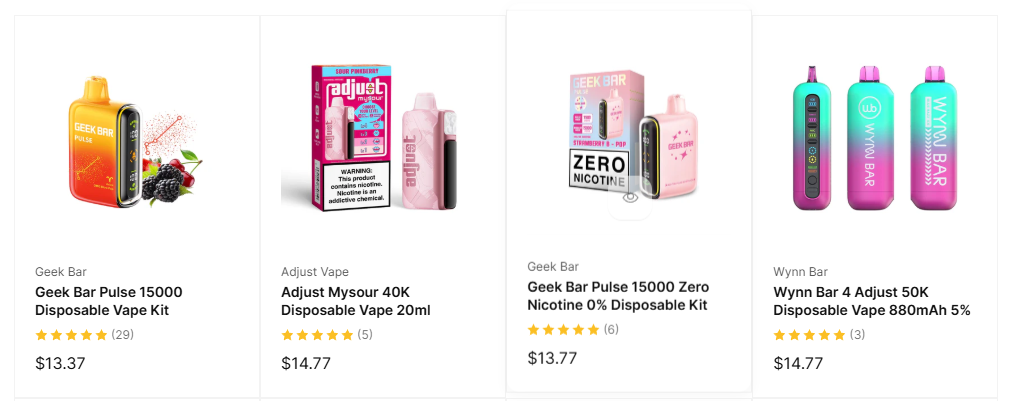Open Geek Bar Pulse 15000 Disposable Vape Kit title
The width and height of the screenshot is (1010, 401).
pyautogui.click(x=108, y=301)
